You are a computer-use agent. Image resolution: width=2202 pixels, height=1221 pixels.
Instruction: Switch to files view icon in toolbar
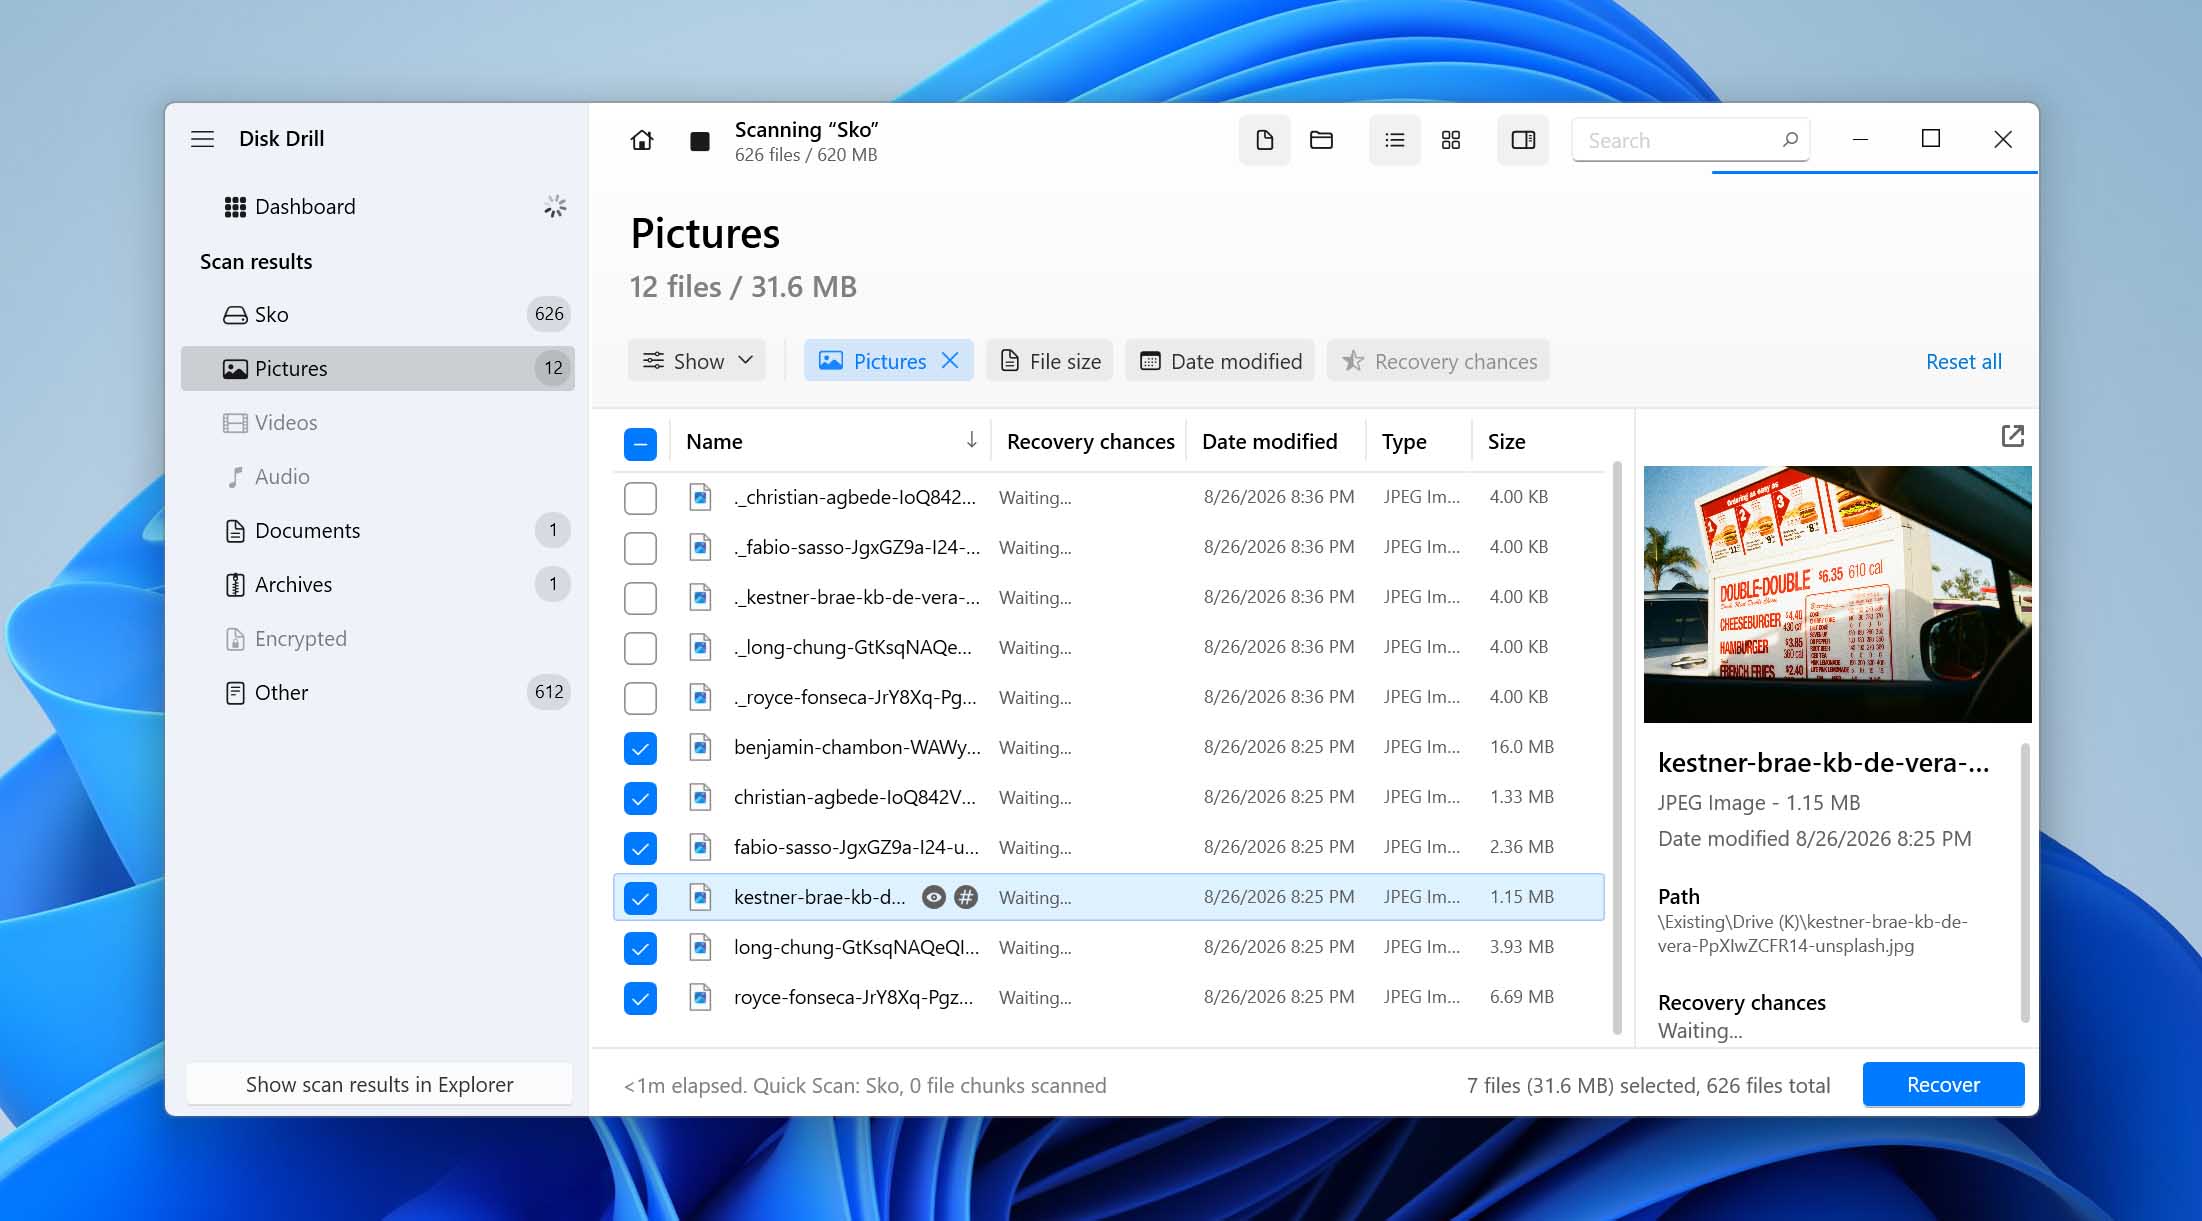tap(1264, 140)
